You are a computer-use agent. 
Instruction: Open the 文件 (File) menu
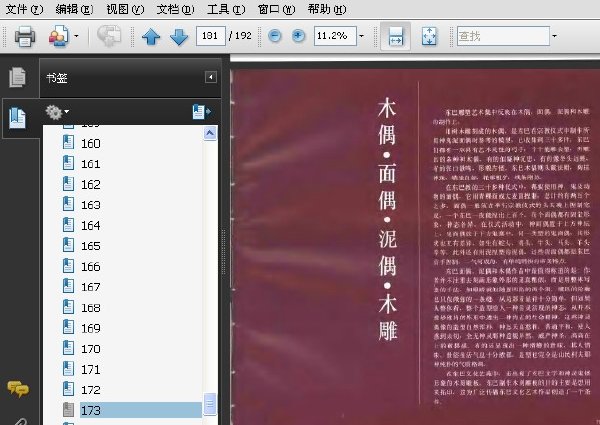[24, 9]
